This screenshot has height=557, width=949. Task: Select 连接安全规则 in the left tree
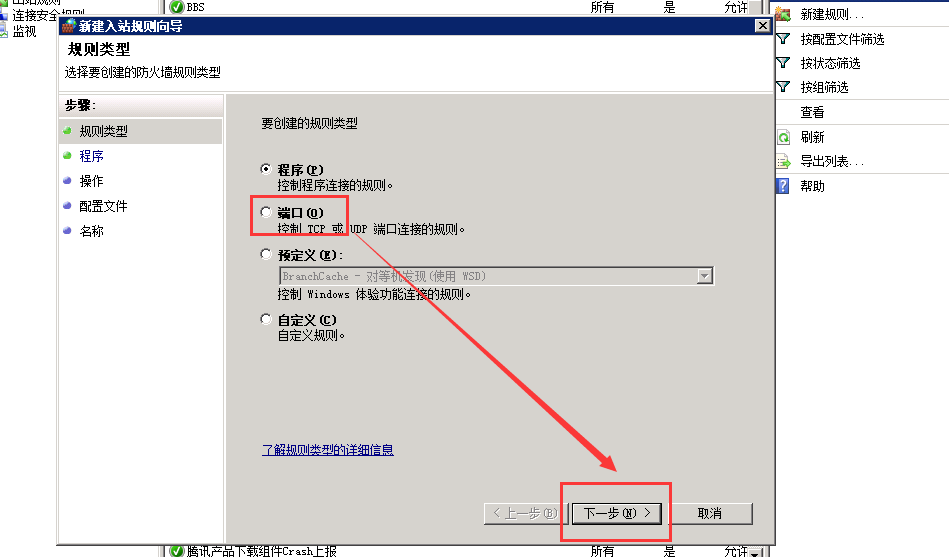tap(48, 16)
